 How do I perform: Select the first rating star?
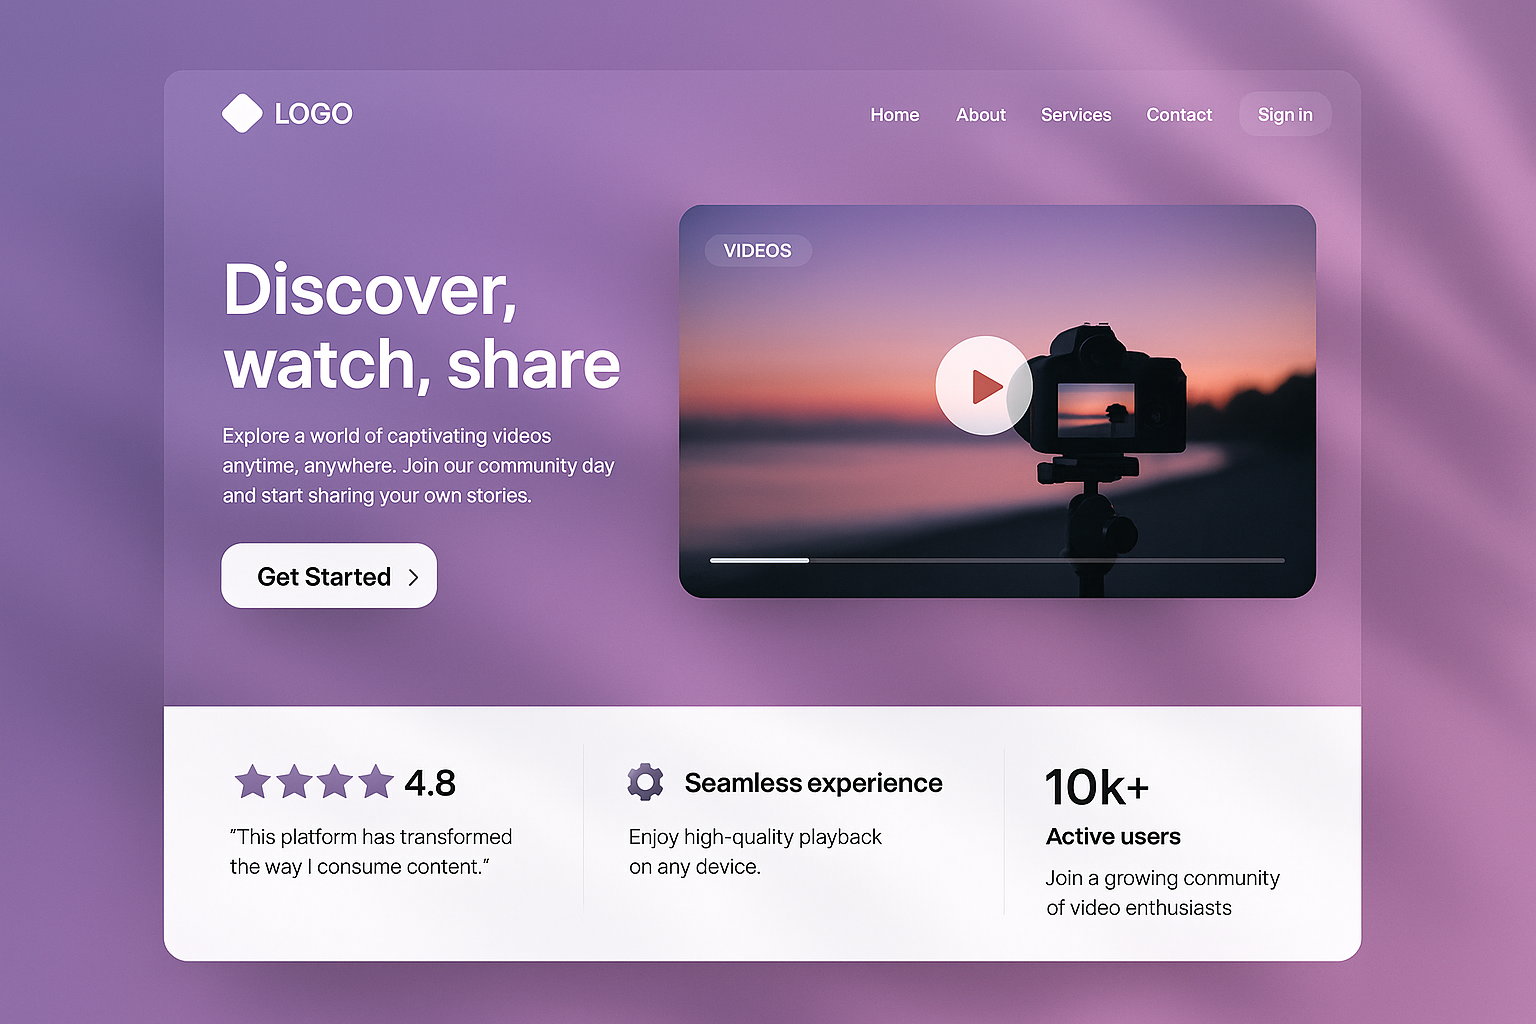pos(253,782)
